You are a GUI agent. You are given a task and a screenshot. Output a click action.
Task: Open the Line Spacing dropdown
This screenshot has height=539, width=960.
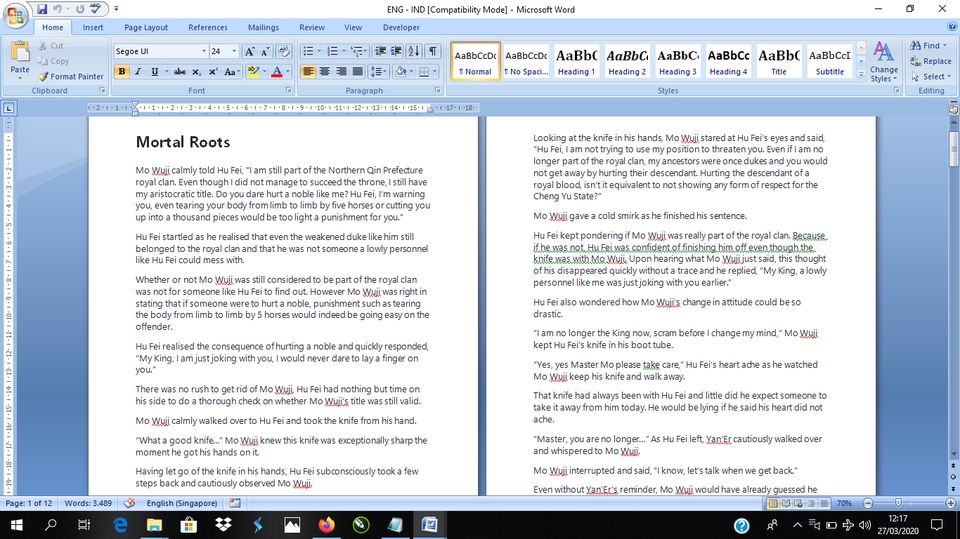(378, 72)
